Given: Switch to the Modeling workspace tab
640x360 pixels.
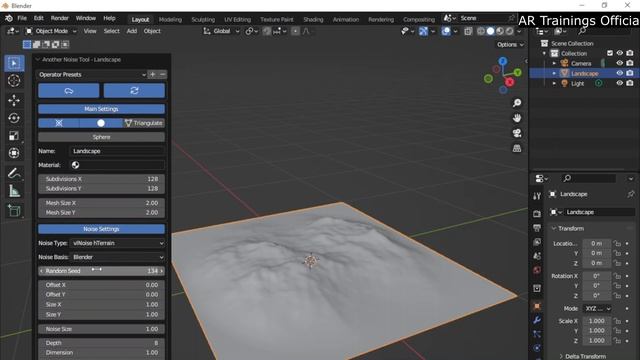Looking at the screenshot, I should tap(170, 20).
